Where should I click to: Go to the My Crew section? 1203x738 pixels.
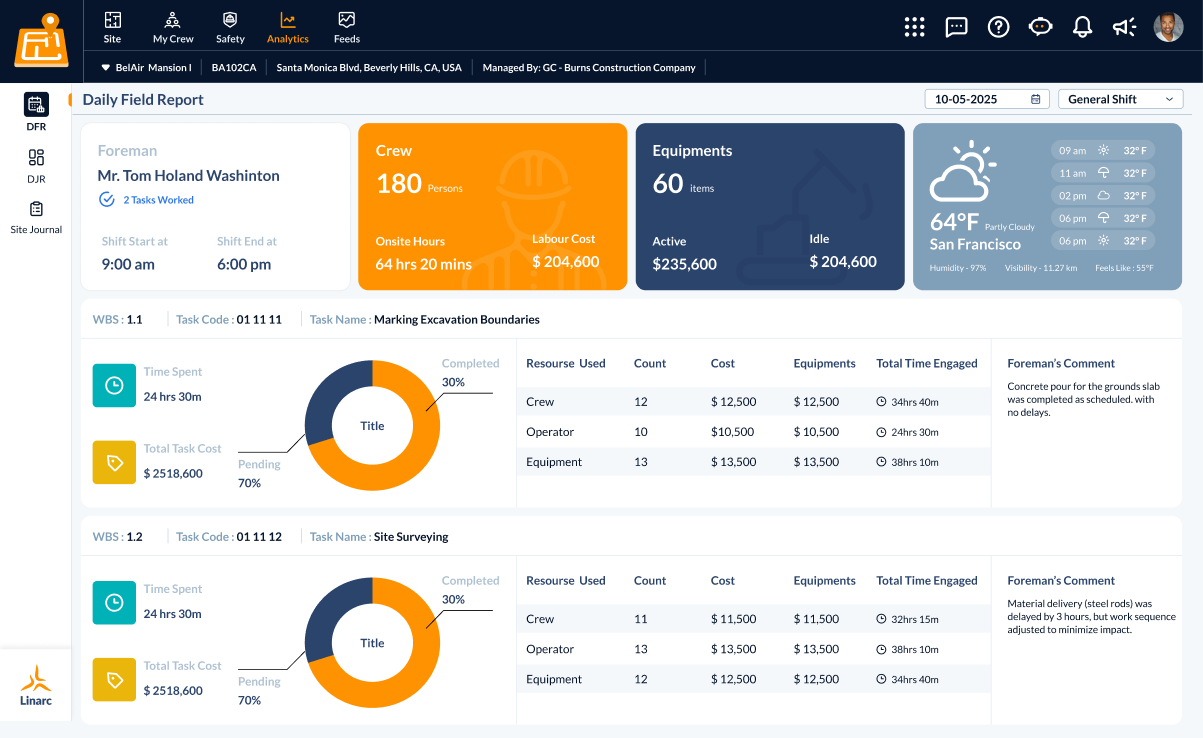click(x=172, y=27)
